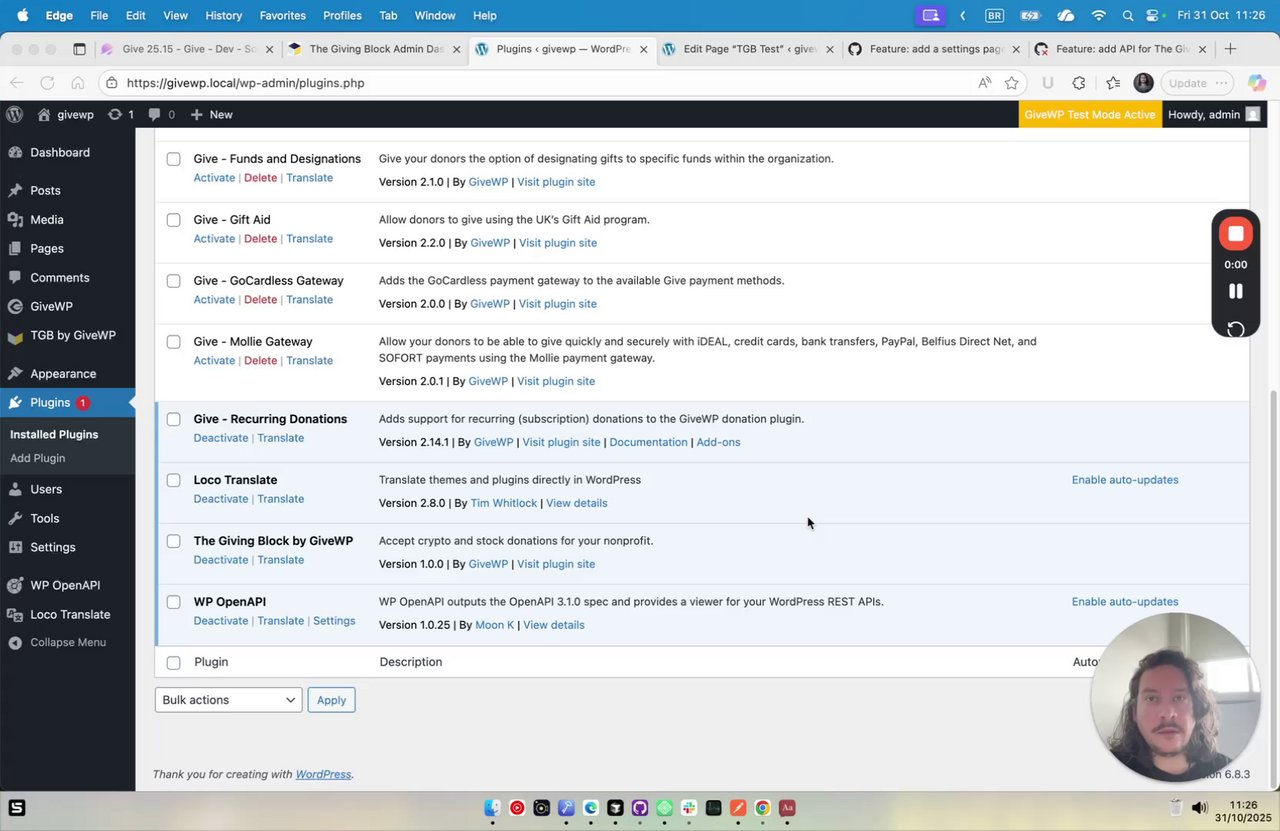
Task: Check the Give - GoCardless Gateway checkbox
Action: (x=174, y=281)
